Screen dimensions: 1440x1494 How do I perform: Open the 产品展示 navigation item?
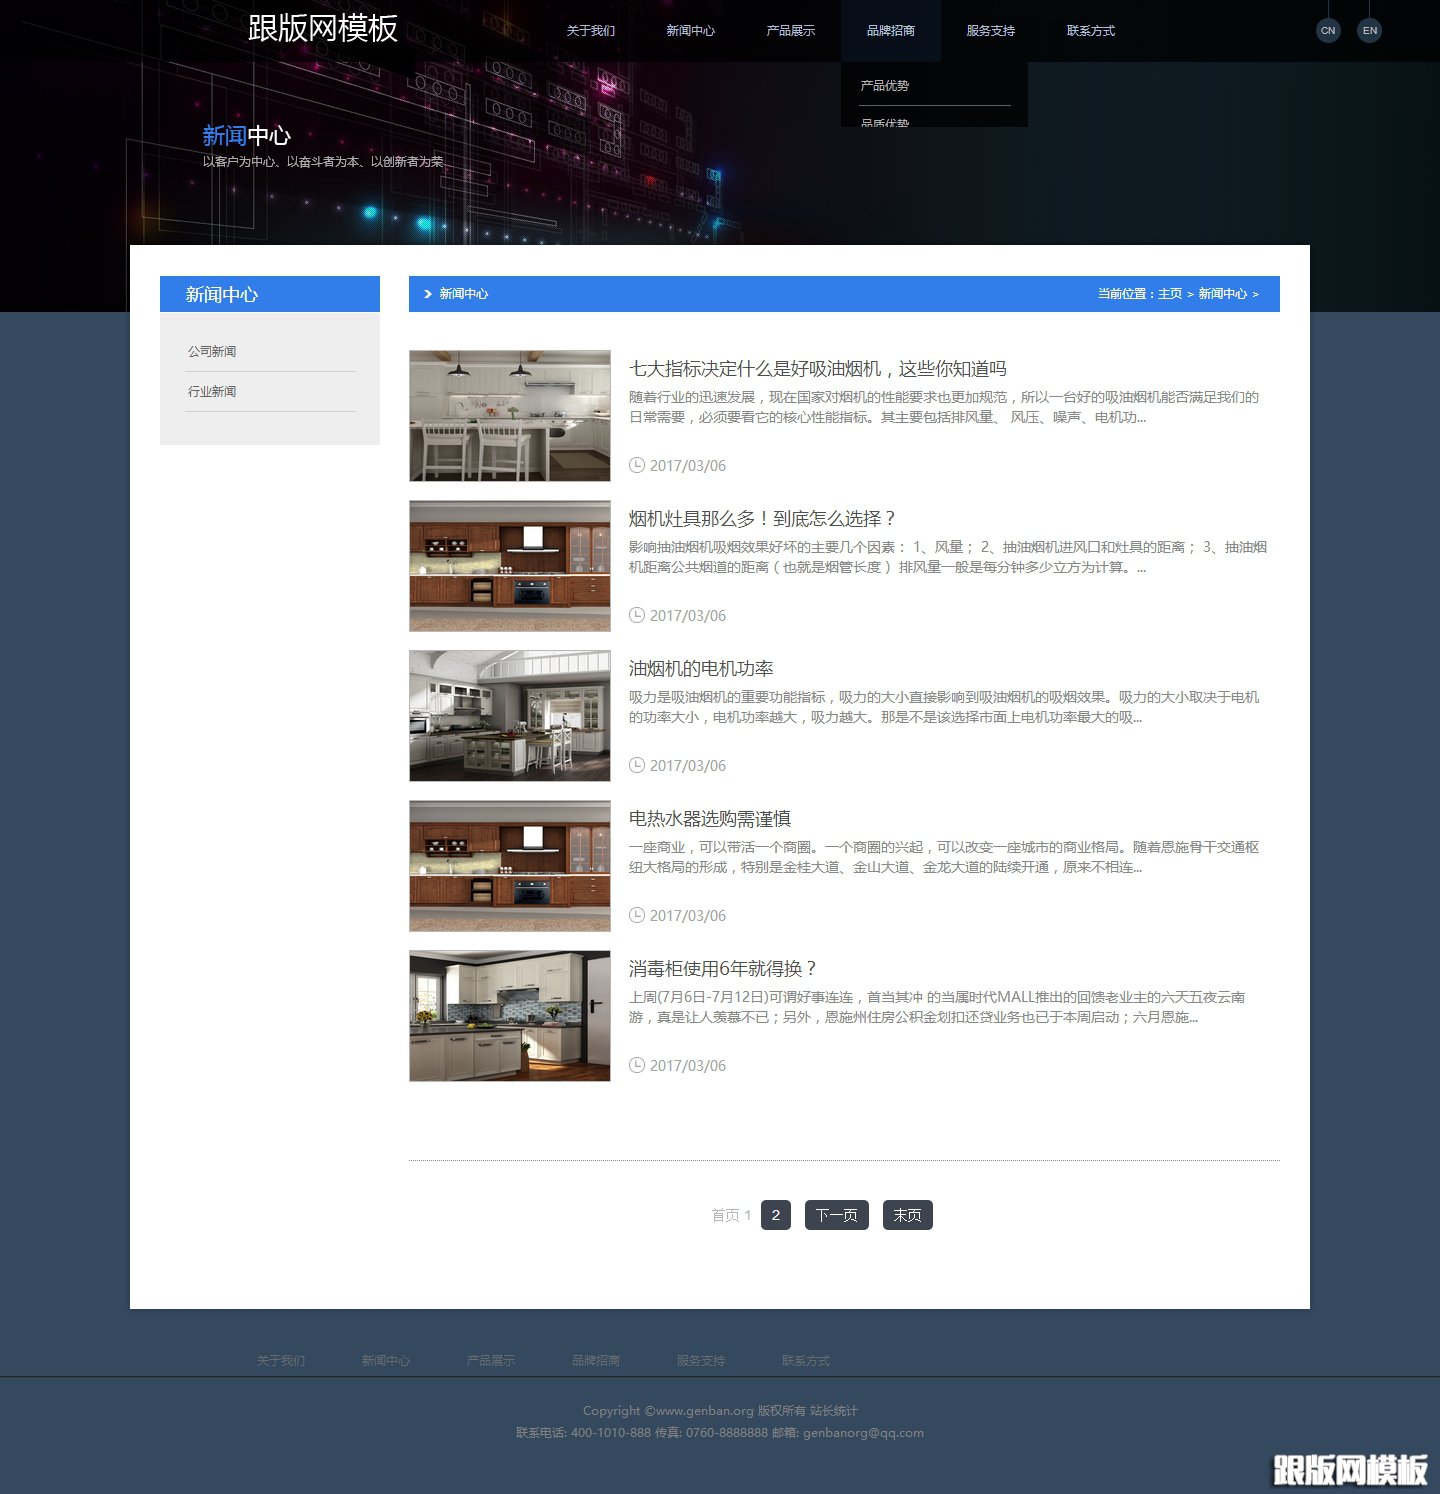tap(790, 31)
